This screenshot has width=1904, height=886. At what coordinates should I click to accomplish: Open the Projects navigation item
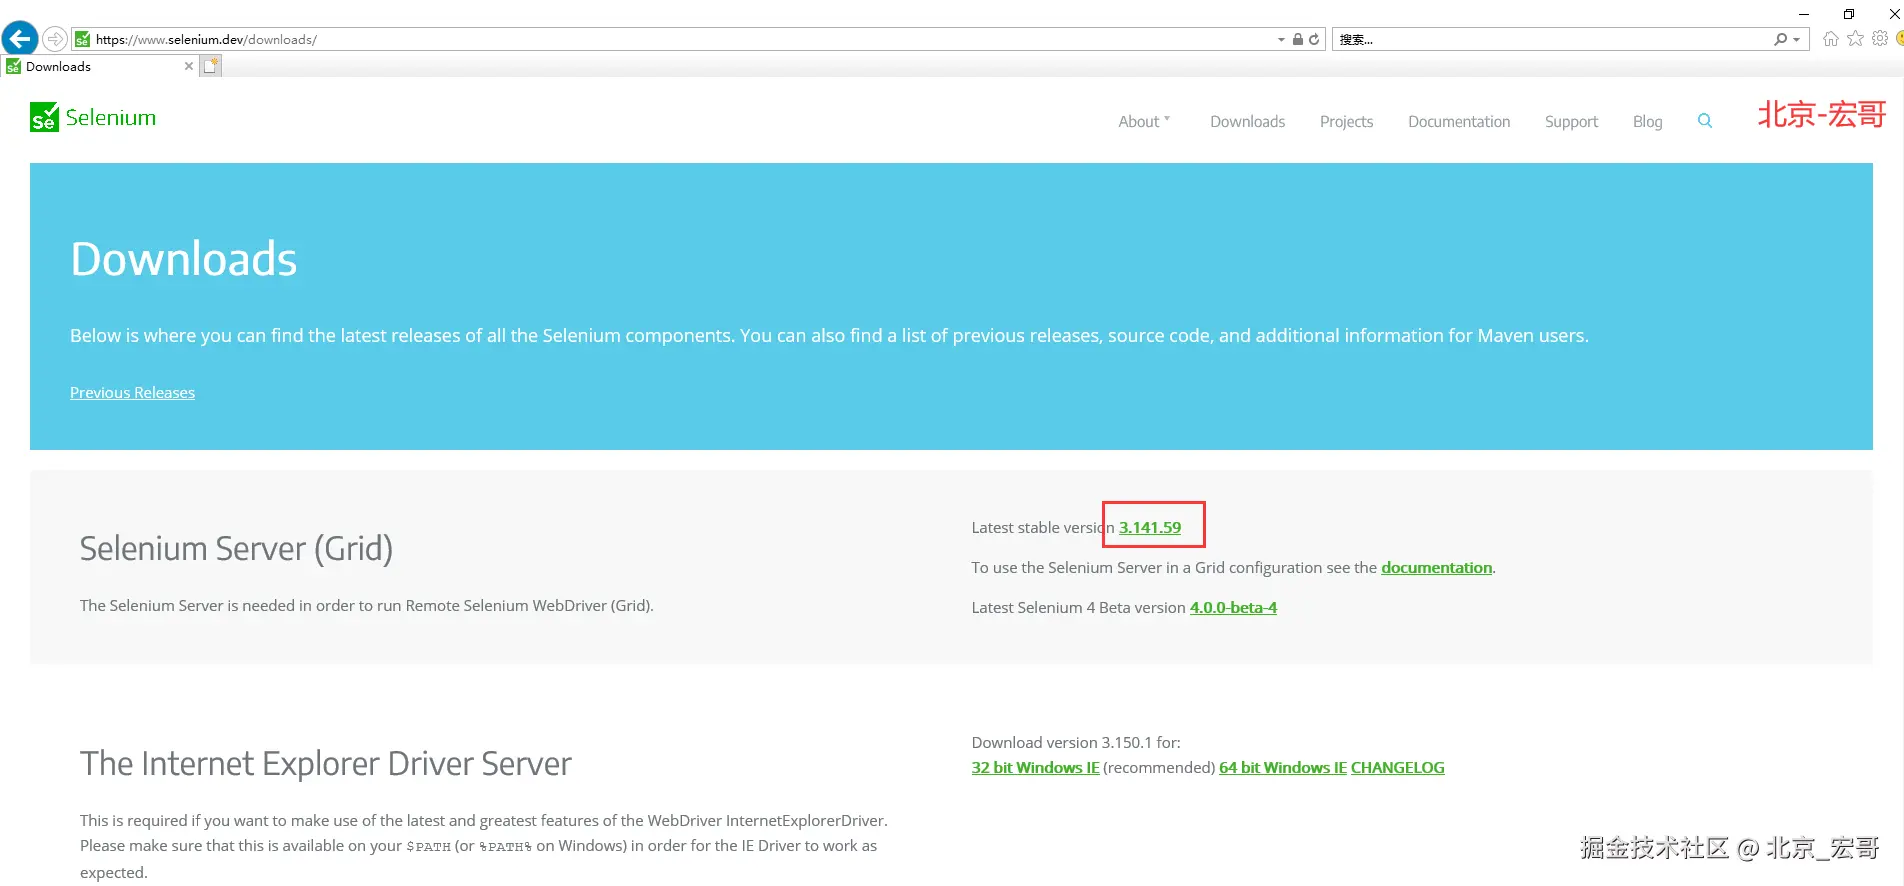[x=1346, y=121]
